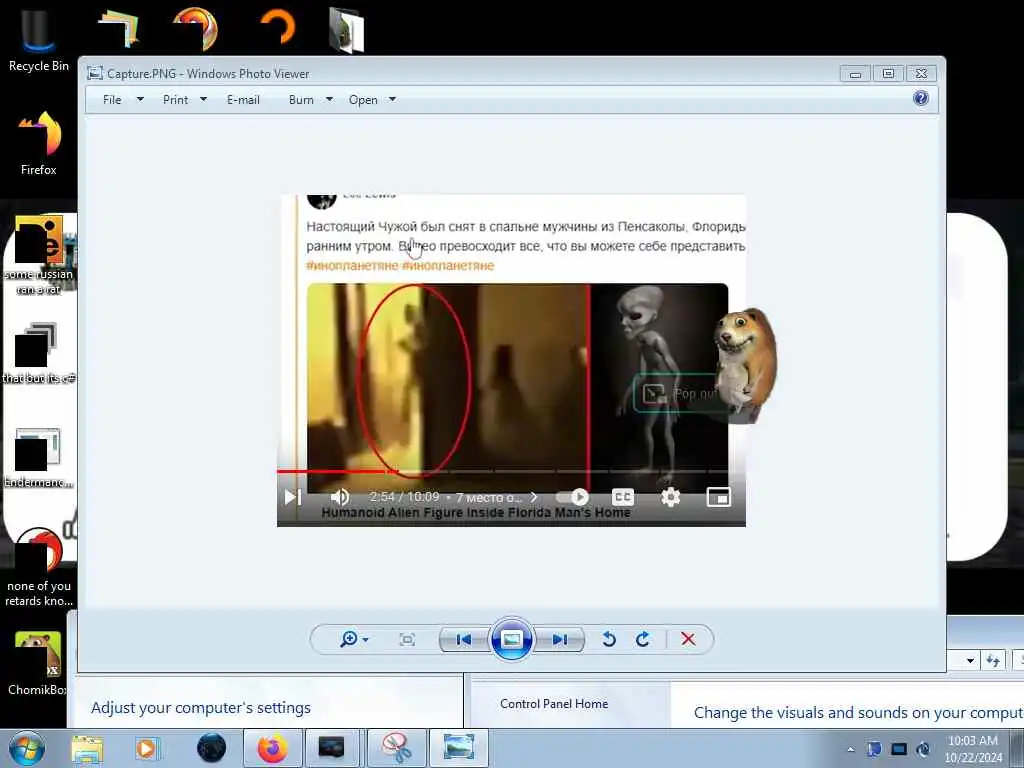The height and width of the screenshot is (768, 1024).
Task: Select the 'that but its c#' desktop icon
Action: tap(39, 353)
